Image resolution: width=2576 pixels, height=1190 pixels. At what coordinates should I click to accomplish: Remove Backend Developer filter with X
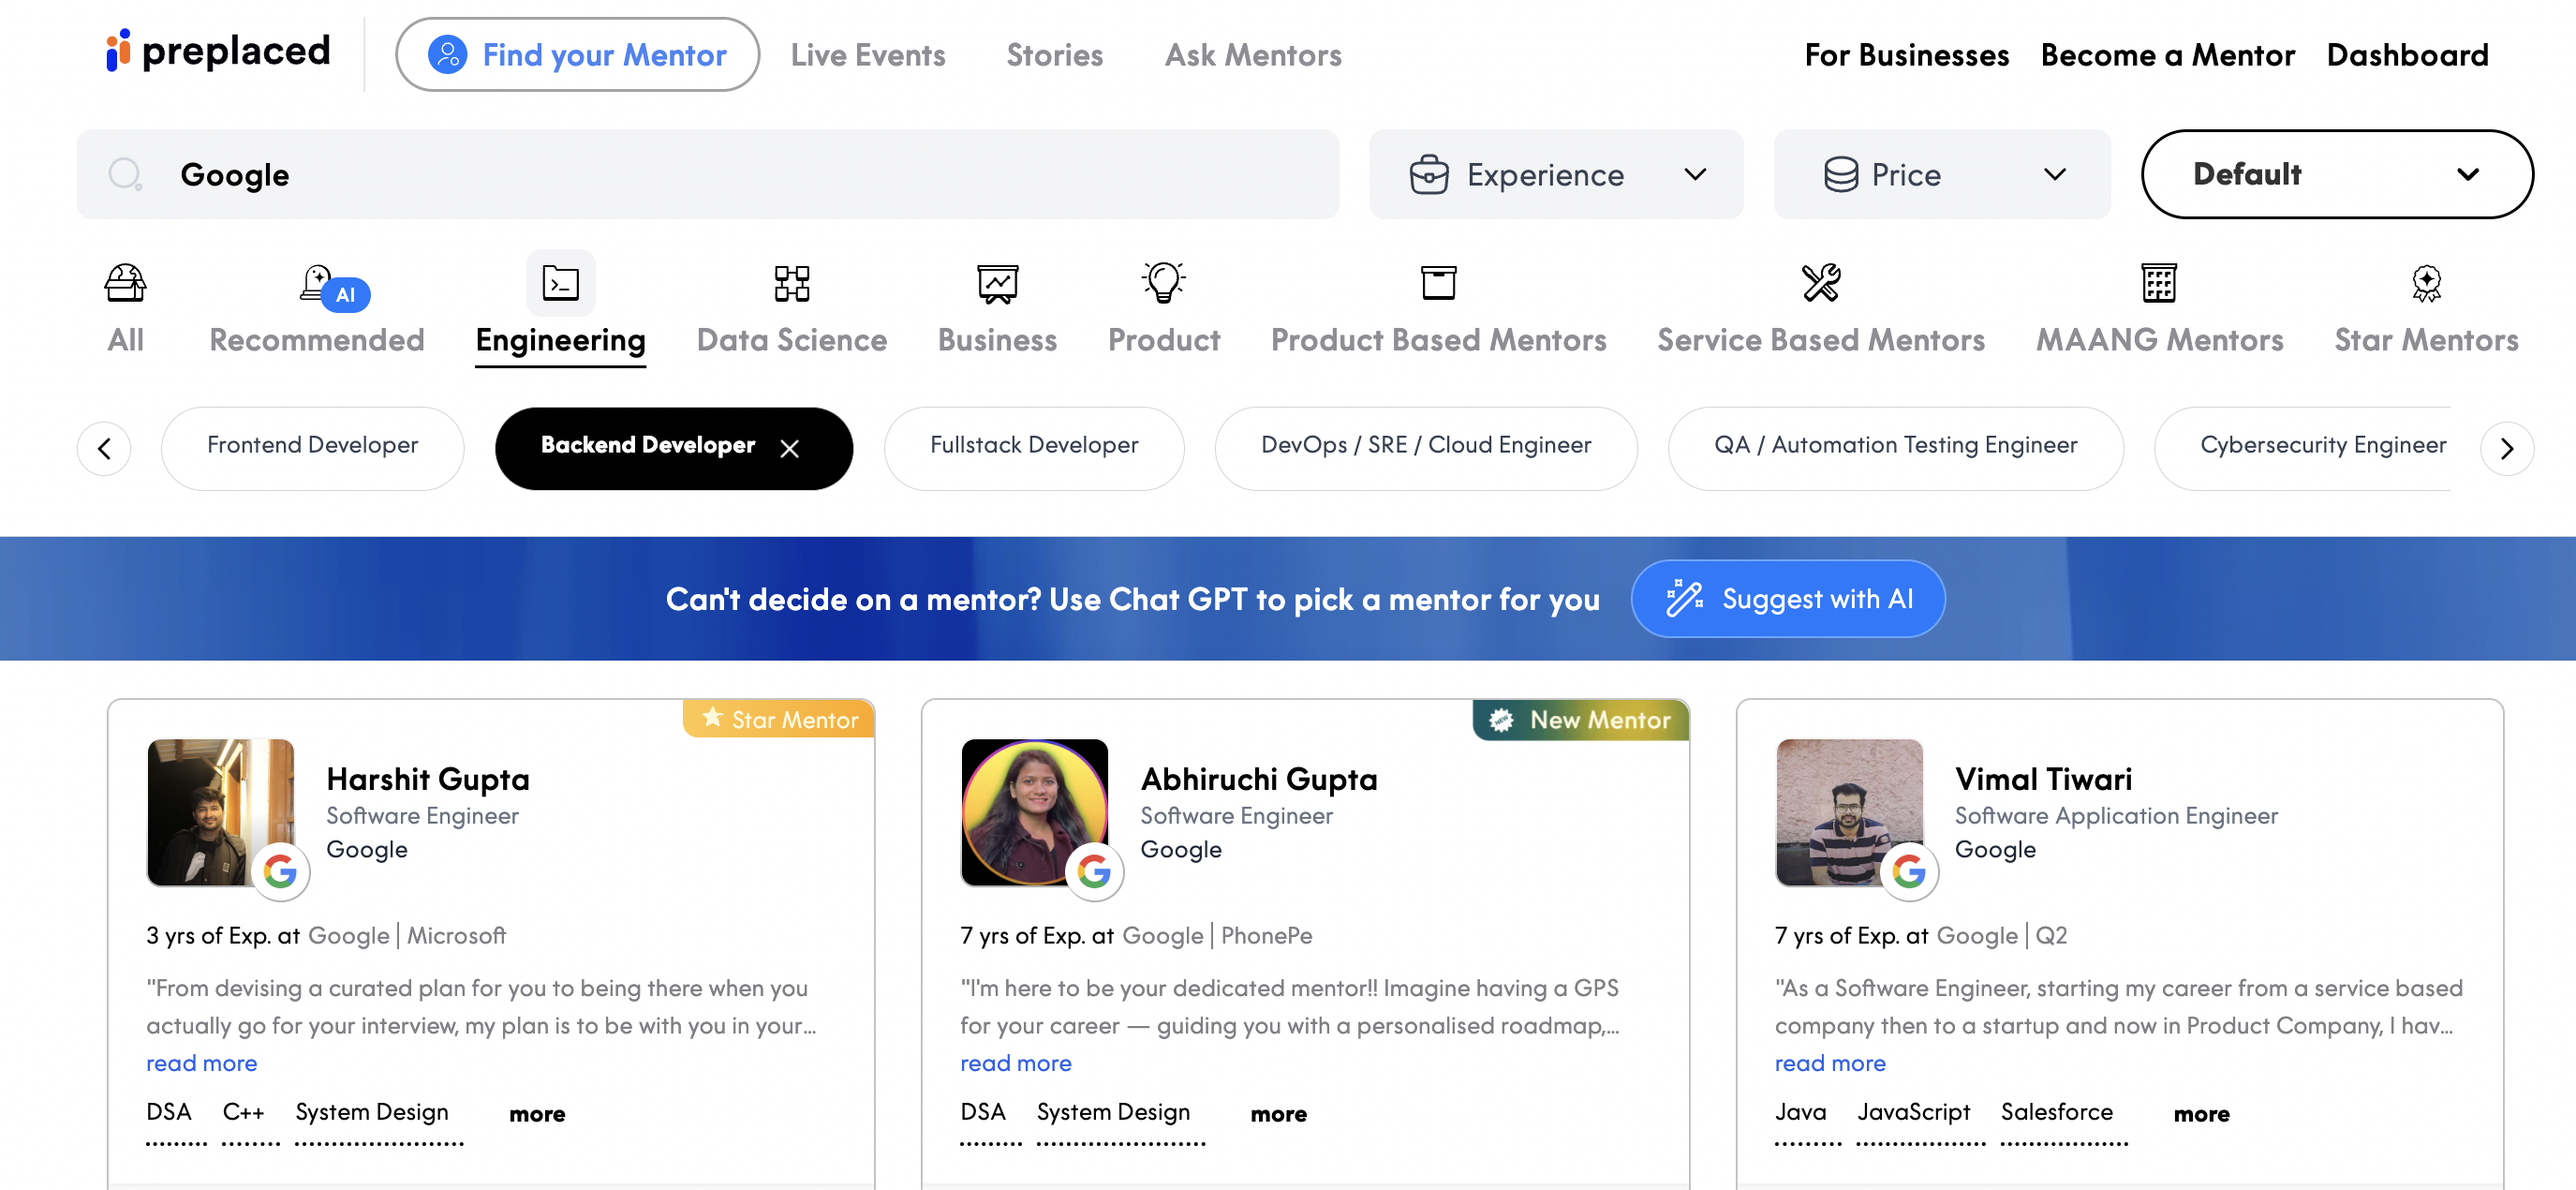[789, 449]
